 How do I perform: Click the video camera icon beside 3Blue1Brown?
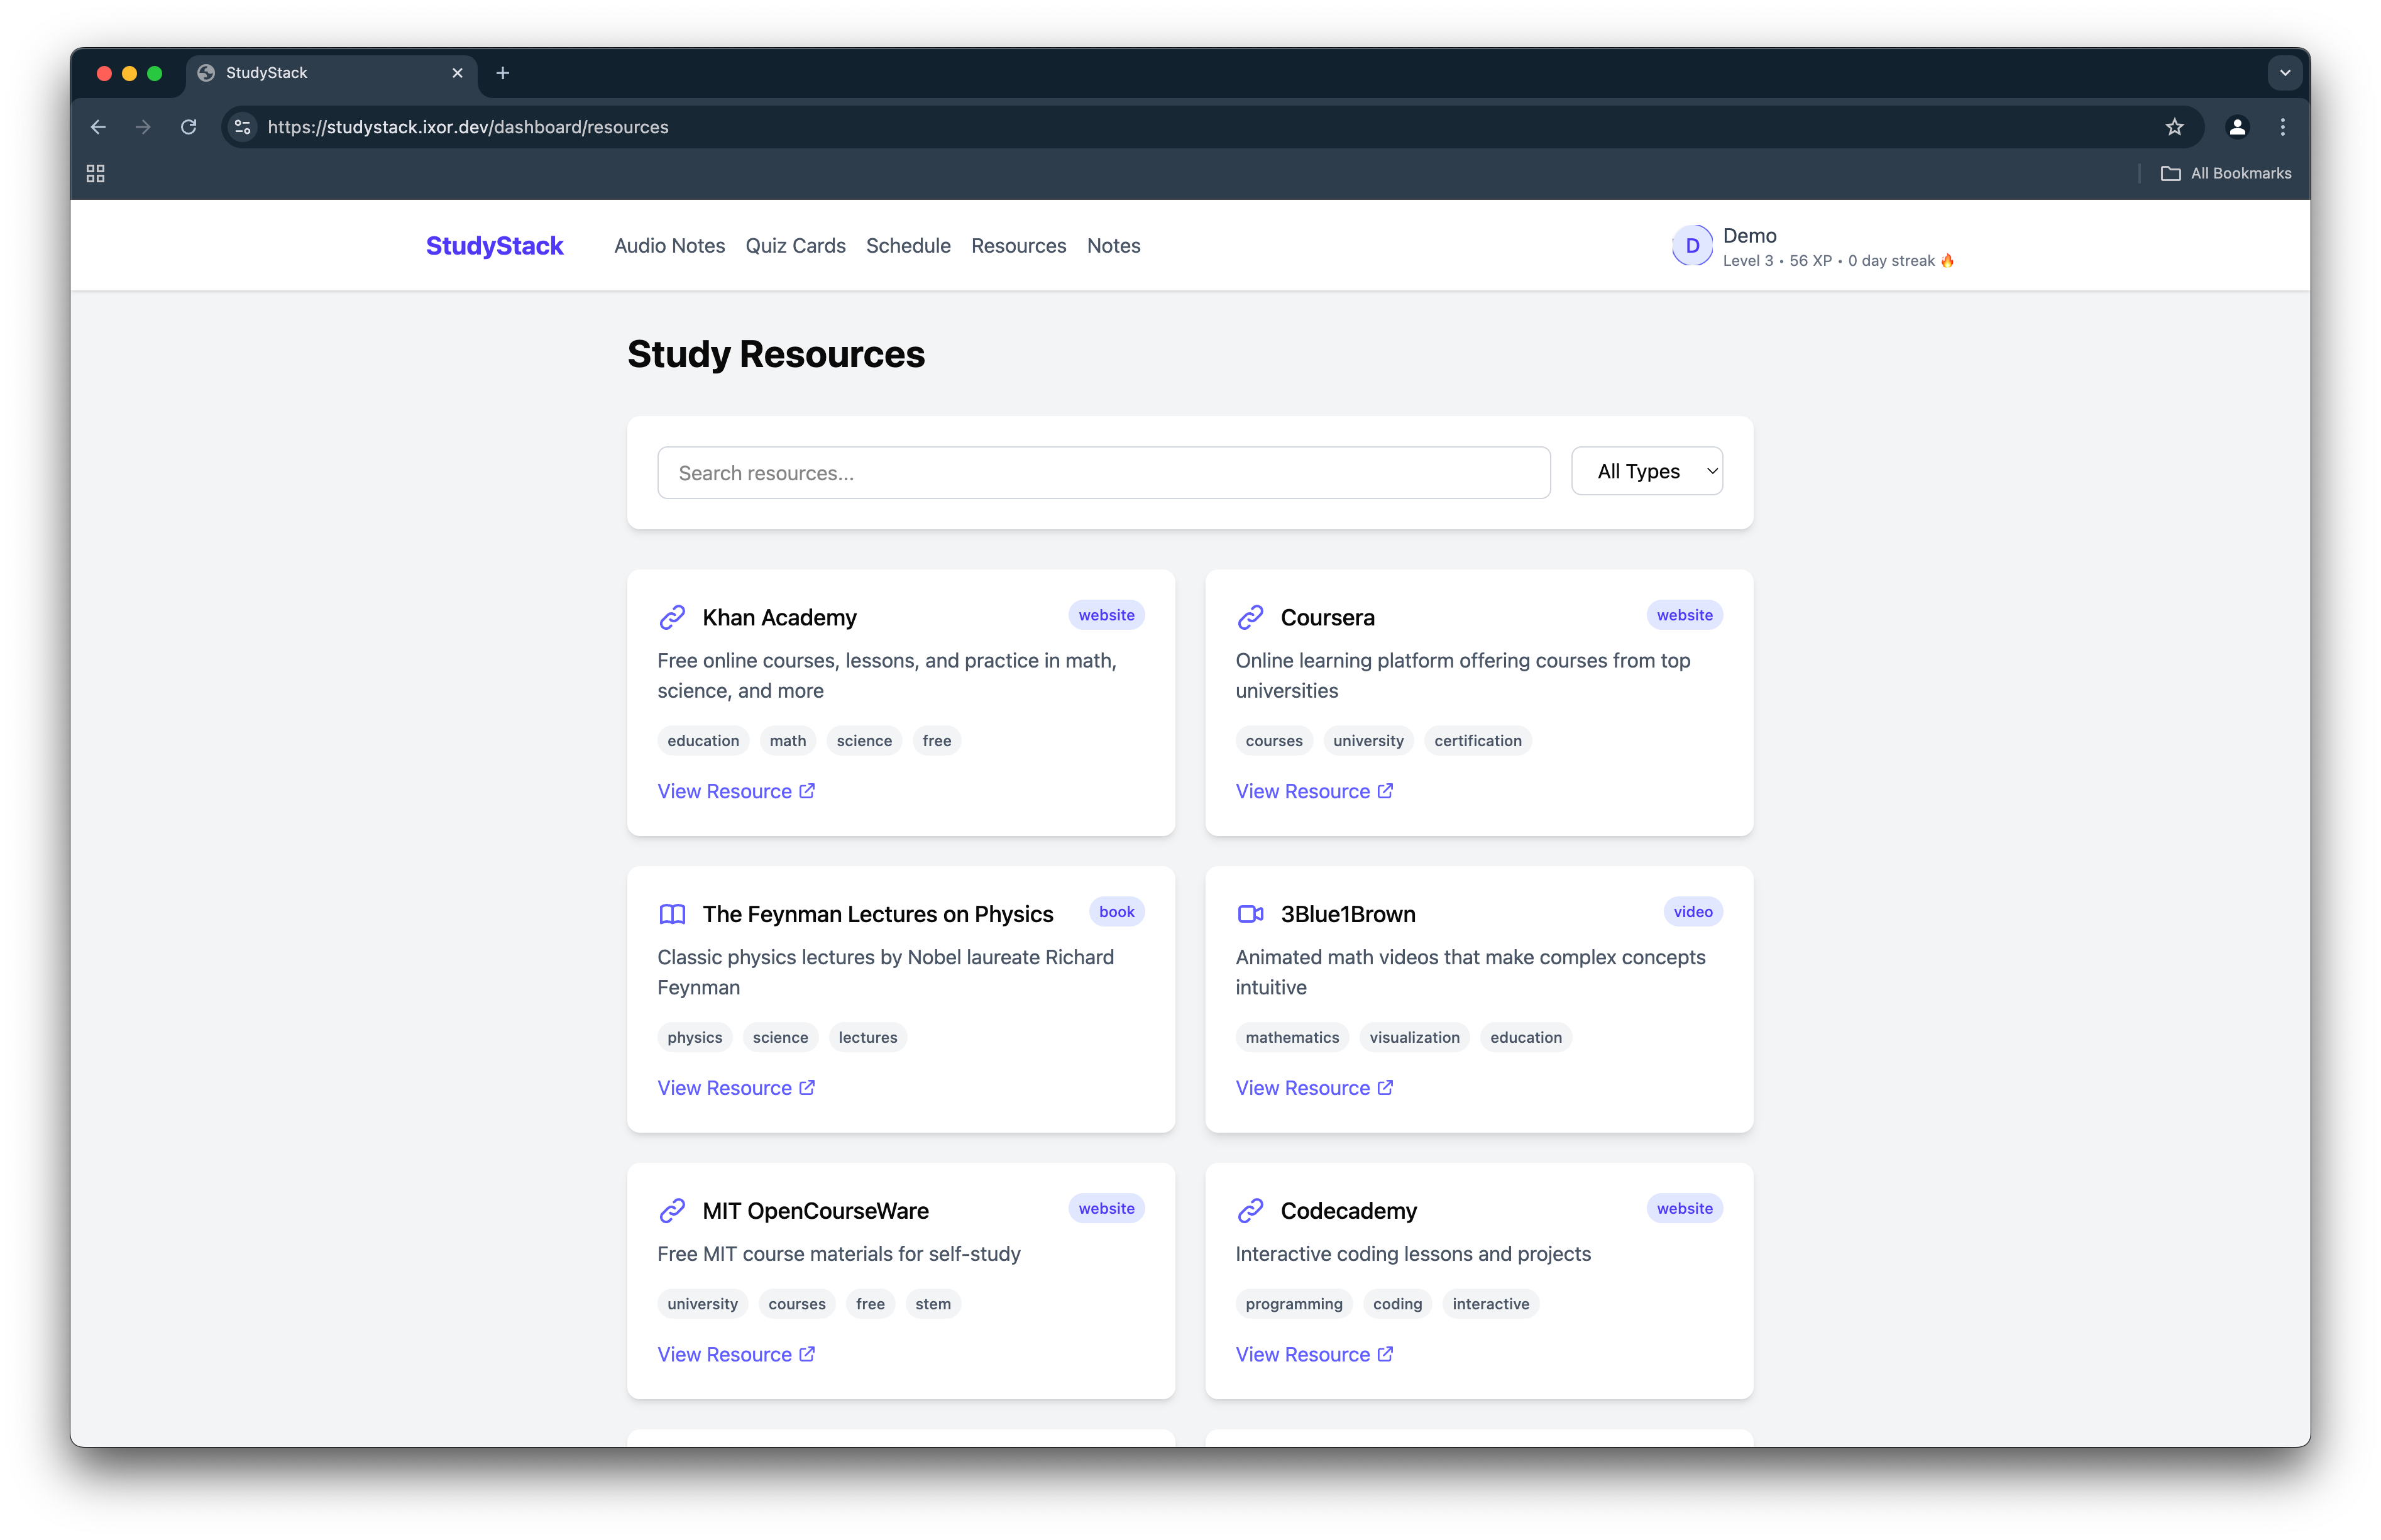point(1250,914)
